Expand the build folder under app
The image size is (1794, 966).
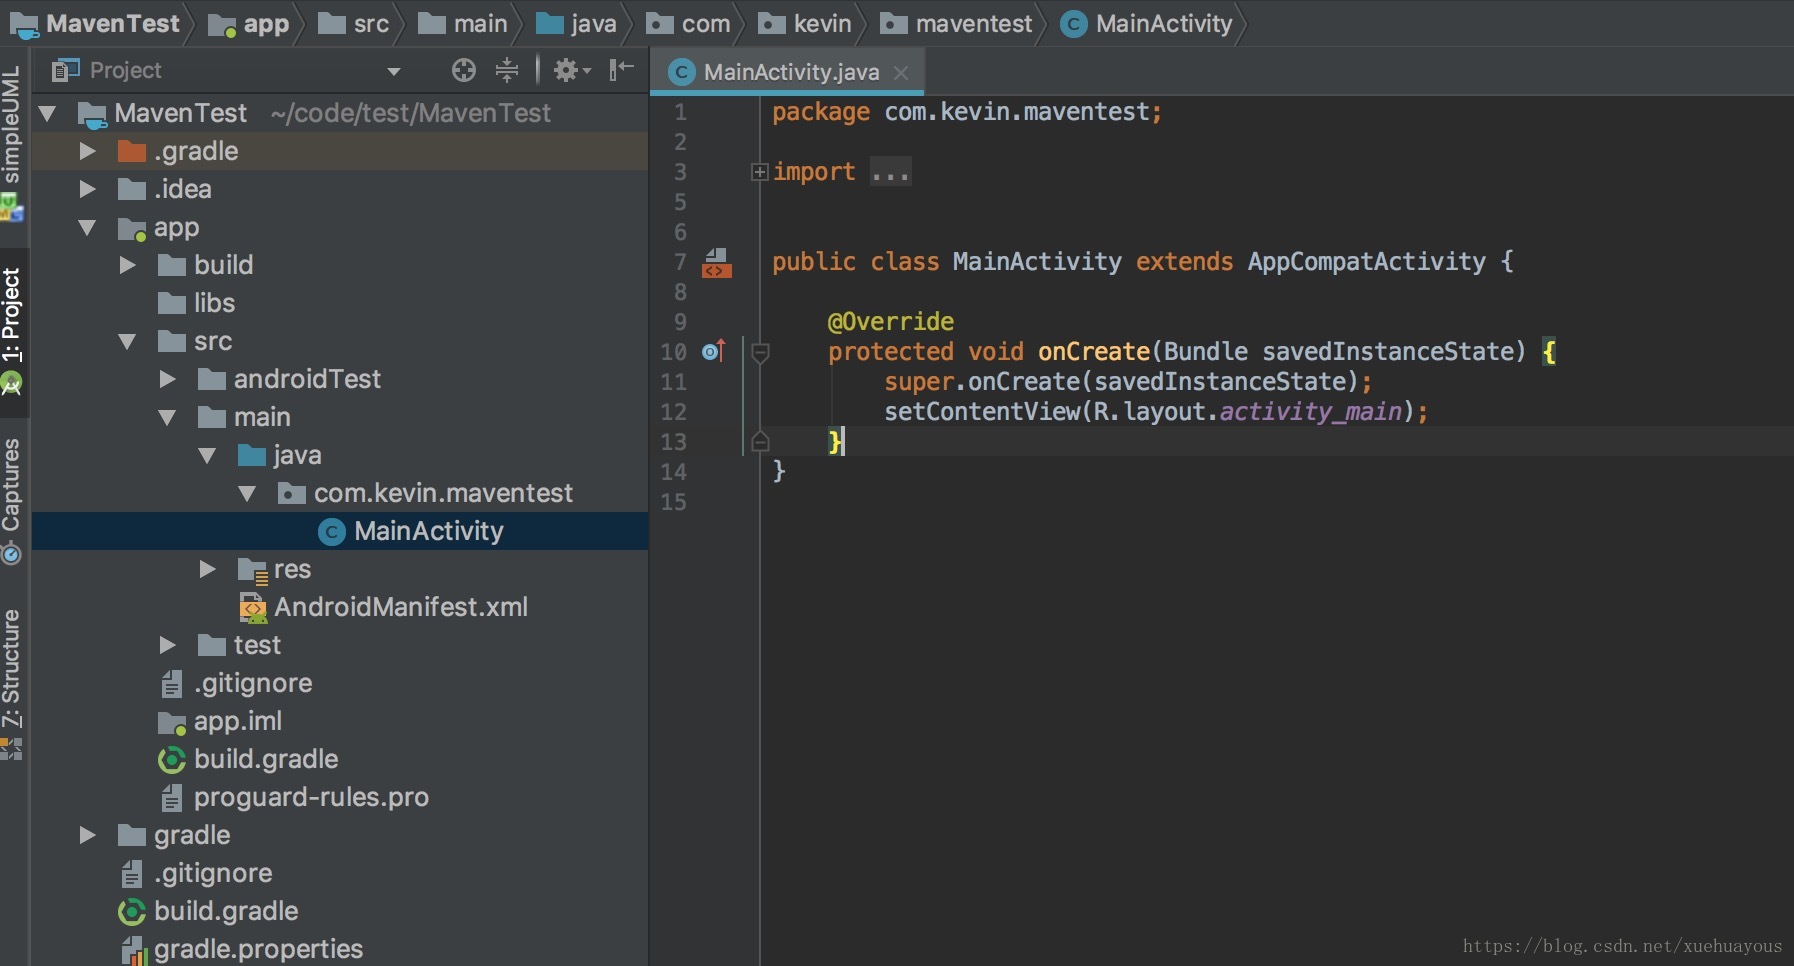127,265
